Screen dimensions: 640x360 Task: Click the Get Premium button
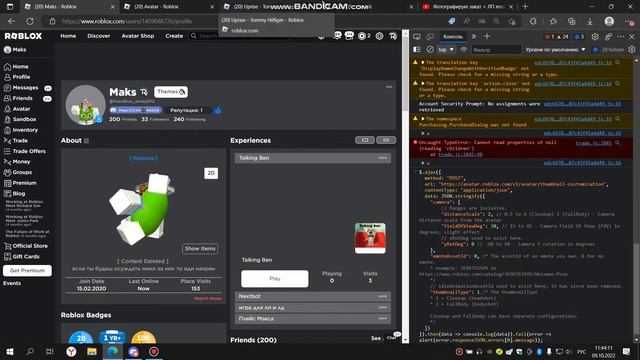point(27,270)
